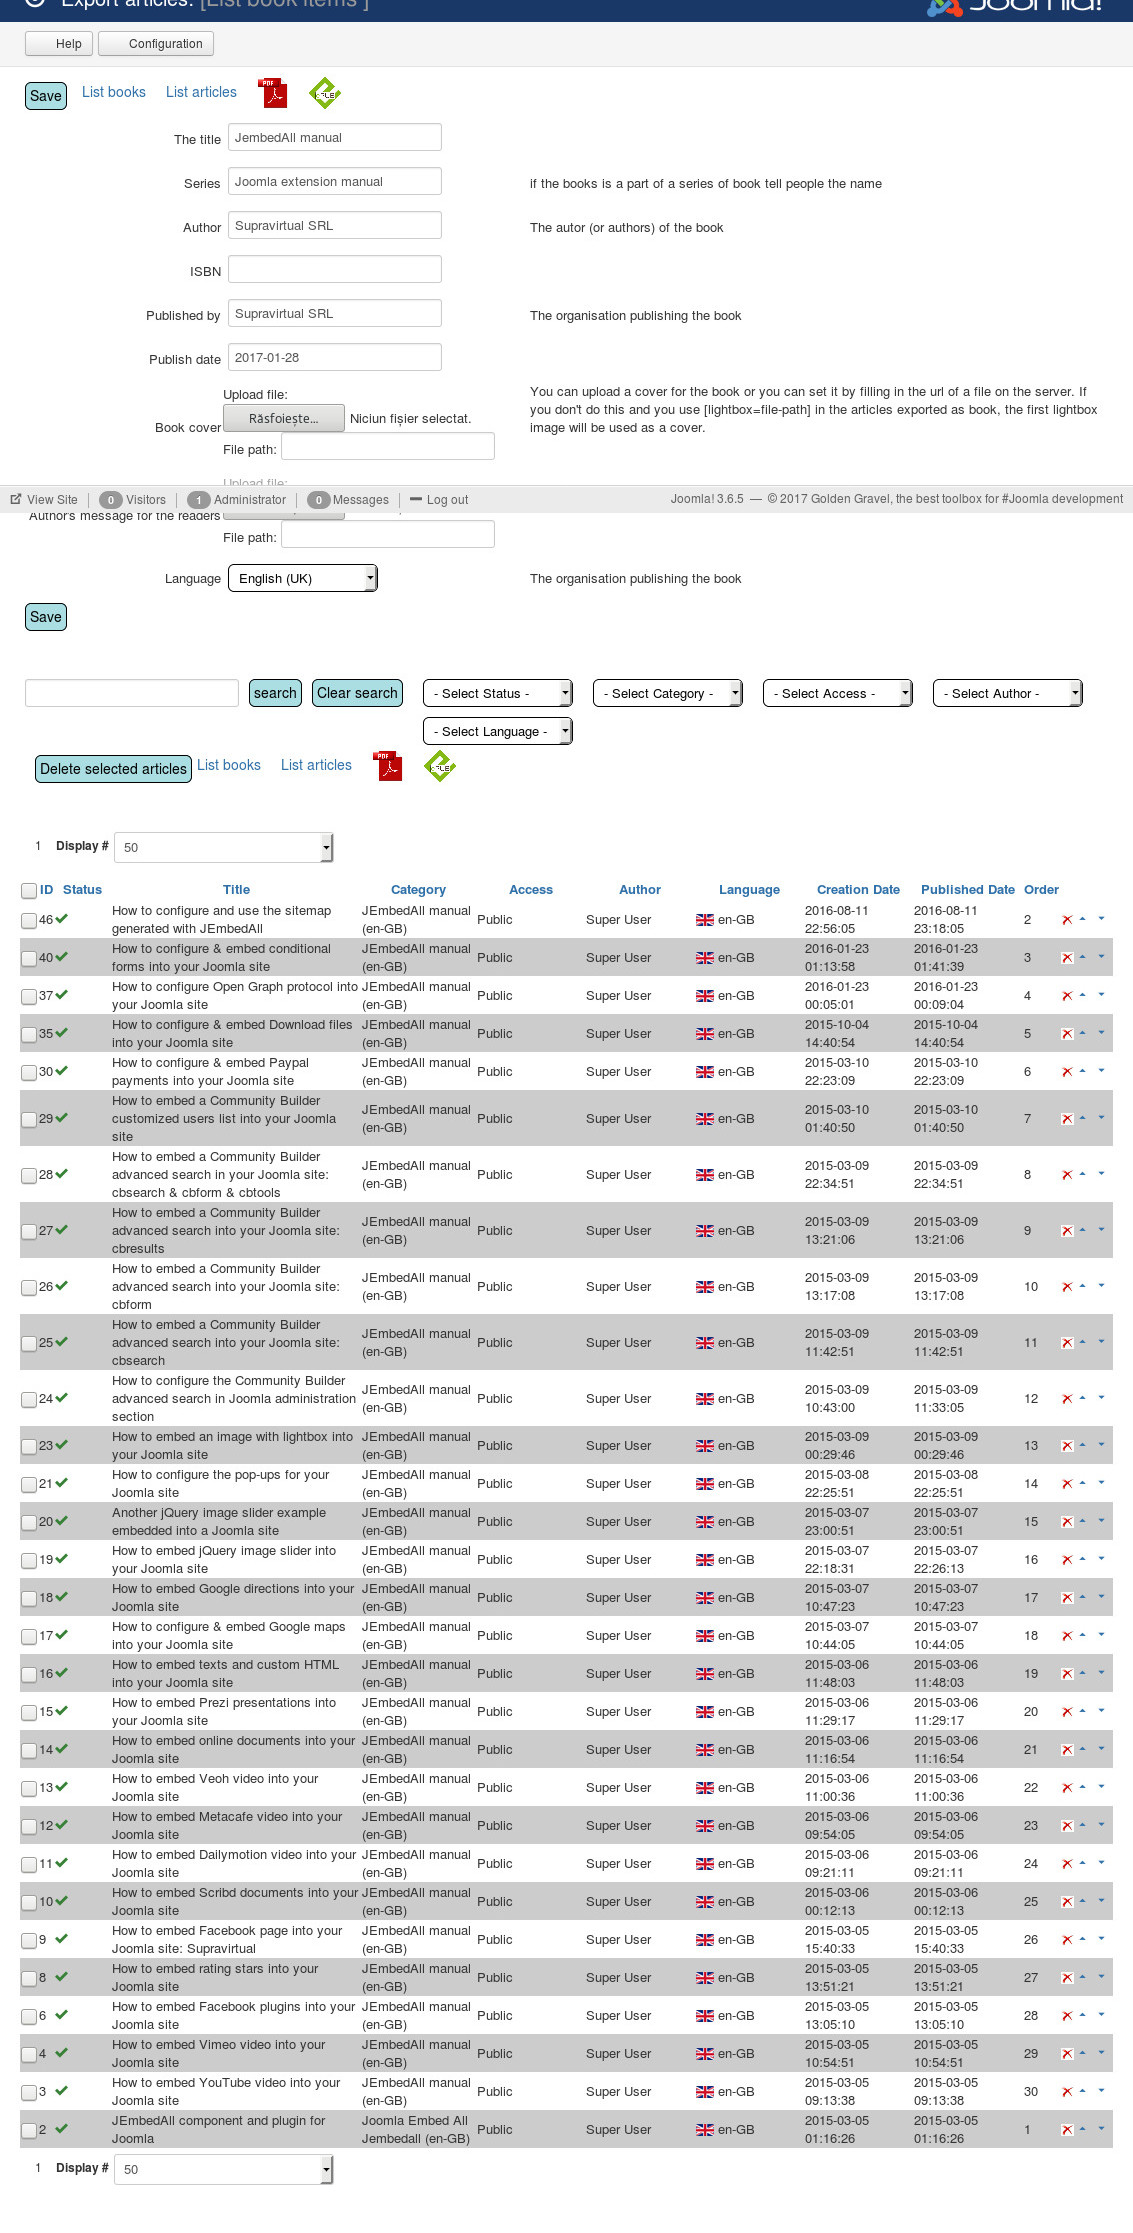Remove article order 18 with red X

(1067, 1636)
